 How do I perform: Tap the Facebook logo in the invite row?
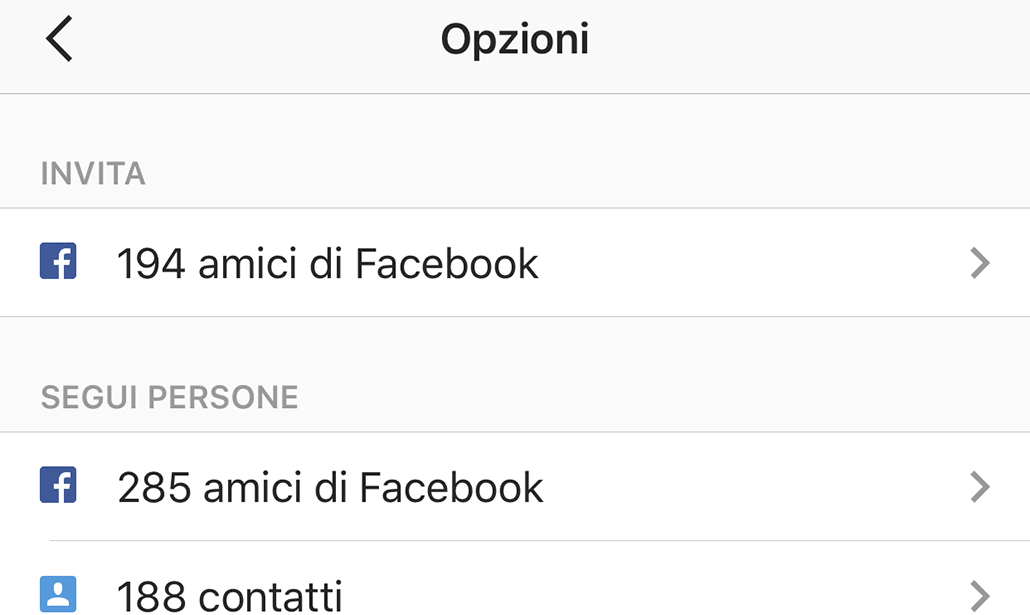pyautogui.click(x=58, y=263)
